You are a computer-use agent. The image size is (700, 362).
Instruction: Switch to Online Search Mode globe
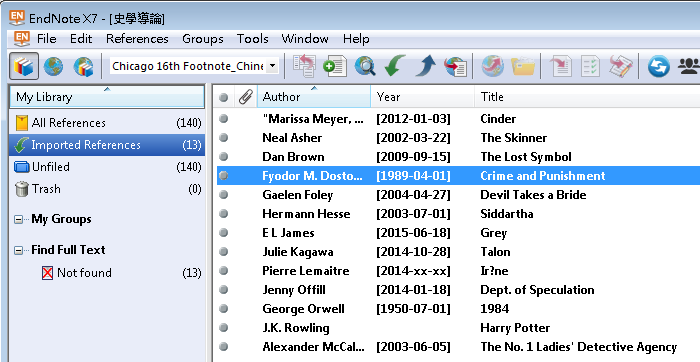tap(53, 67)
